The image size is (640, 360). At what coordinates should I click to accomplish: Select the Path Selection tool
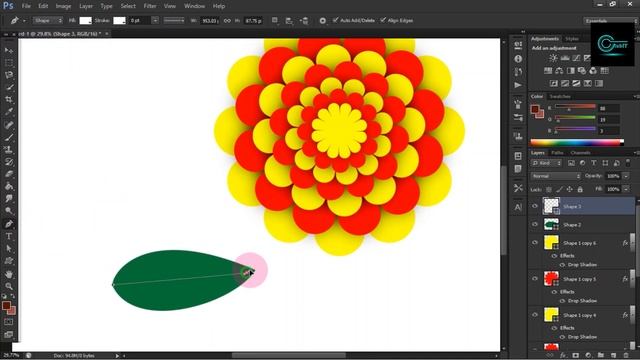[9, 249]
